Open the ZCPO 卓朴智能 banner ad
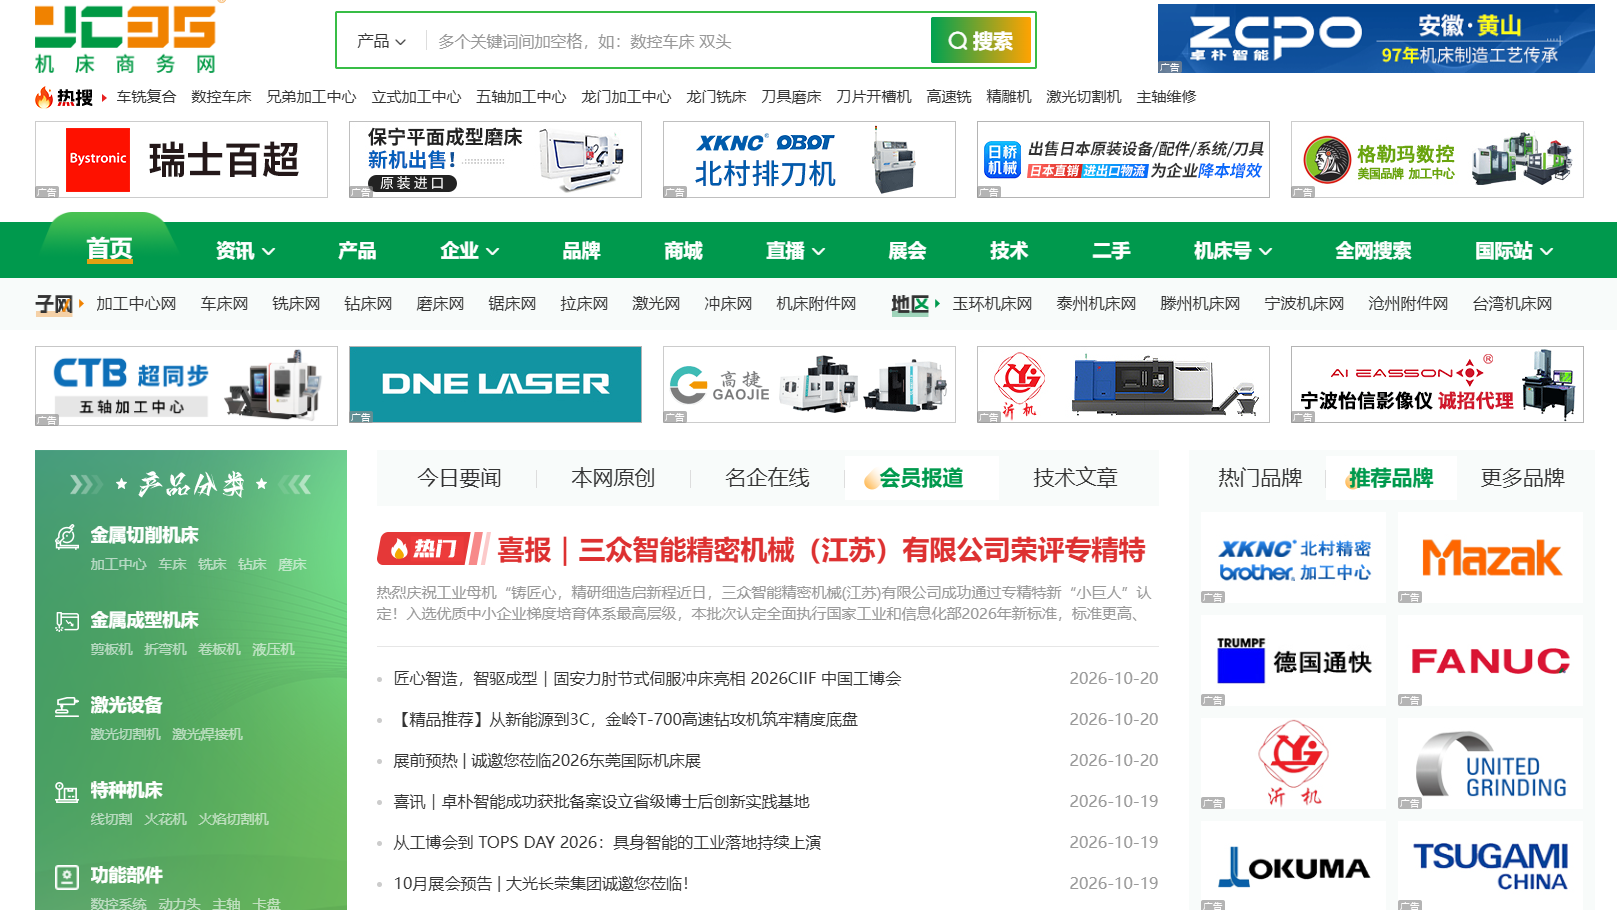The image size is (1617, 910). pos(1376,38)
